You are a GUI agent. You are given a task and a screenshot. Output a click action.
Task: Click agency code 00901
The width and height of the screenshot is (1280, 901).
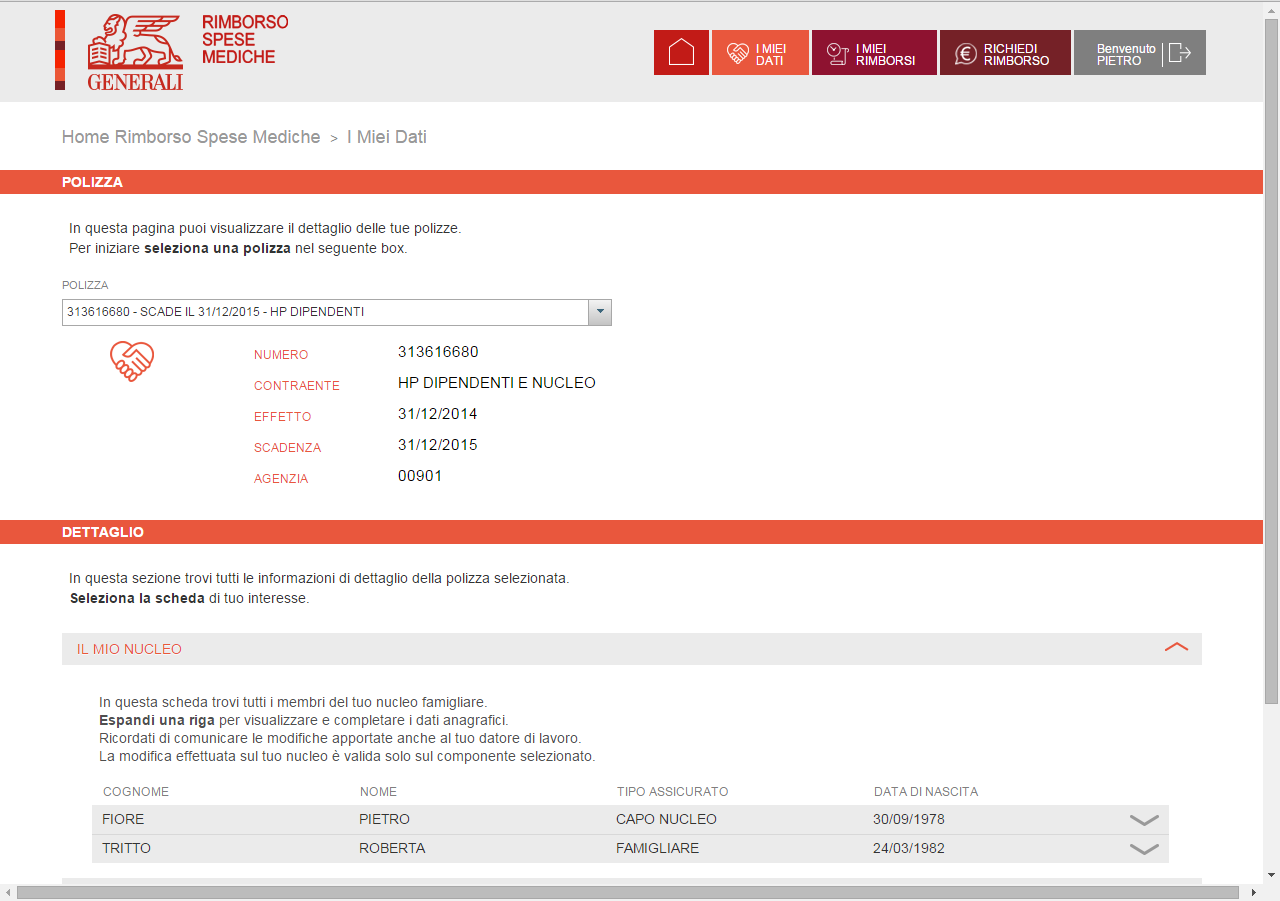tap(420, 475)
